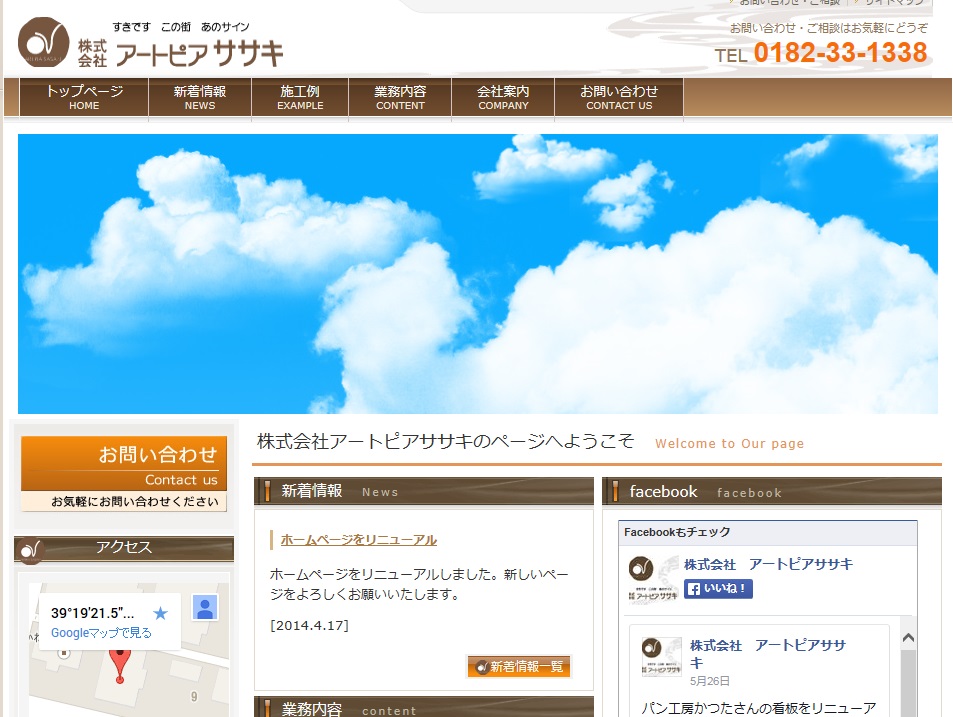Click the Facebook feed scrollbar up arrow
The height and width of the screenshot is (717, 953).
908,637
